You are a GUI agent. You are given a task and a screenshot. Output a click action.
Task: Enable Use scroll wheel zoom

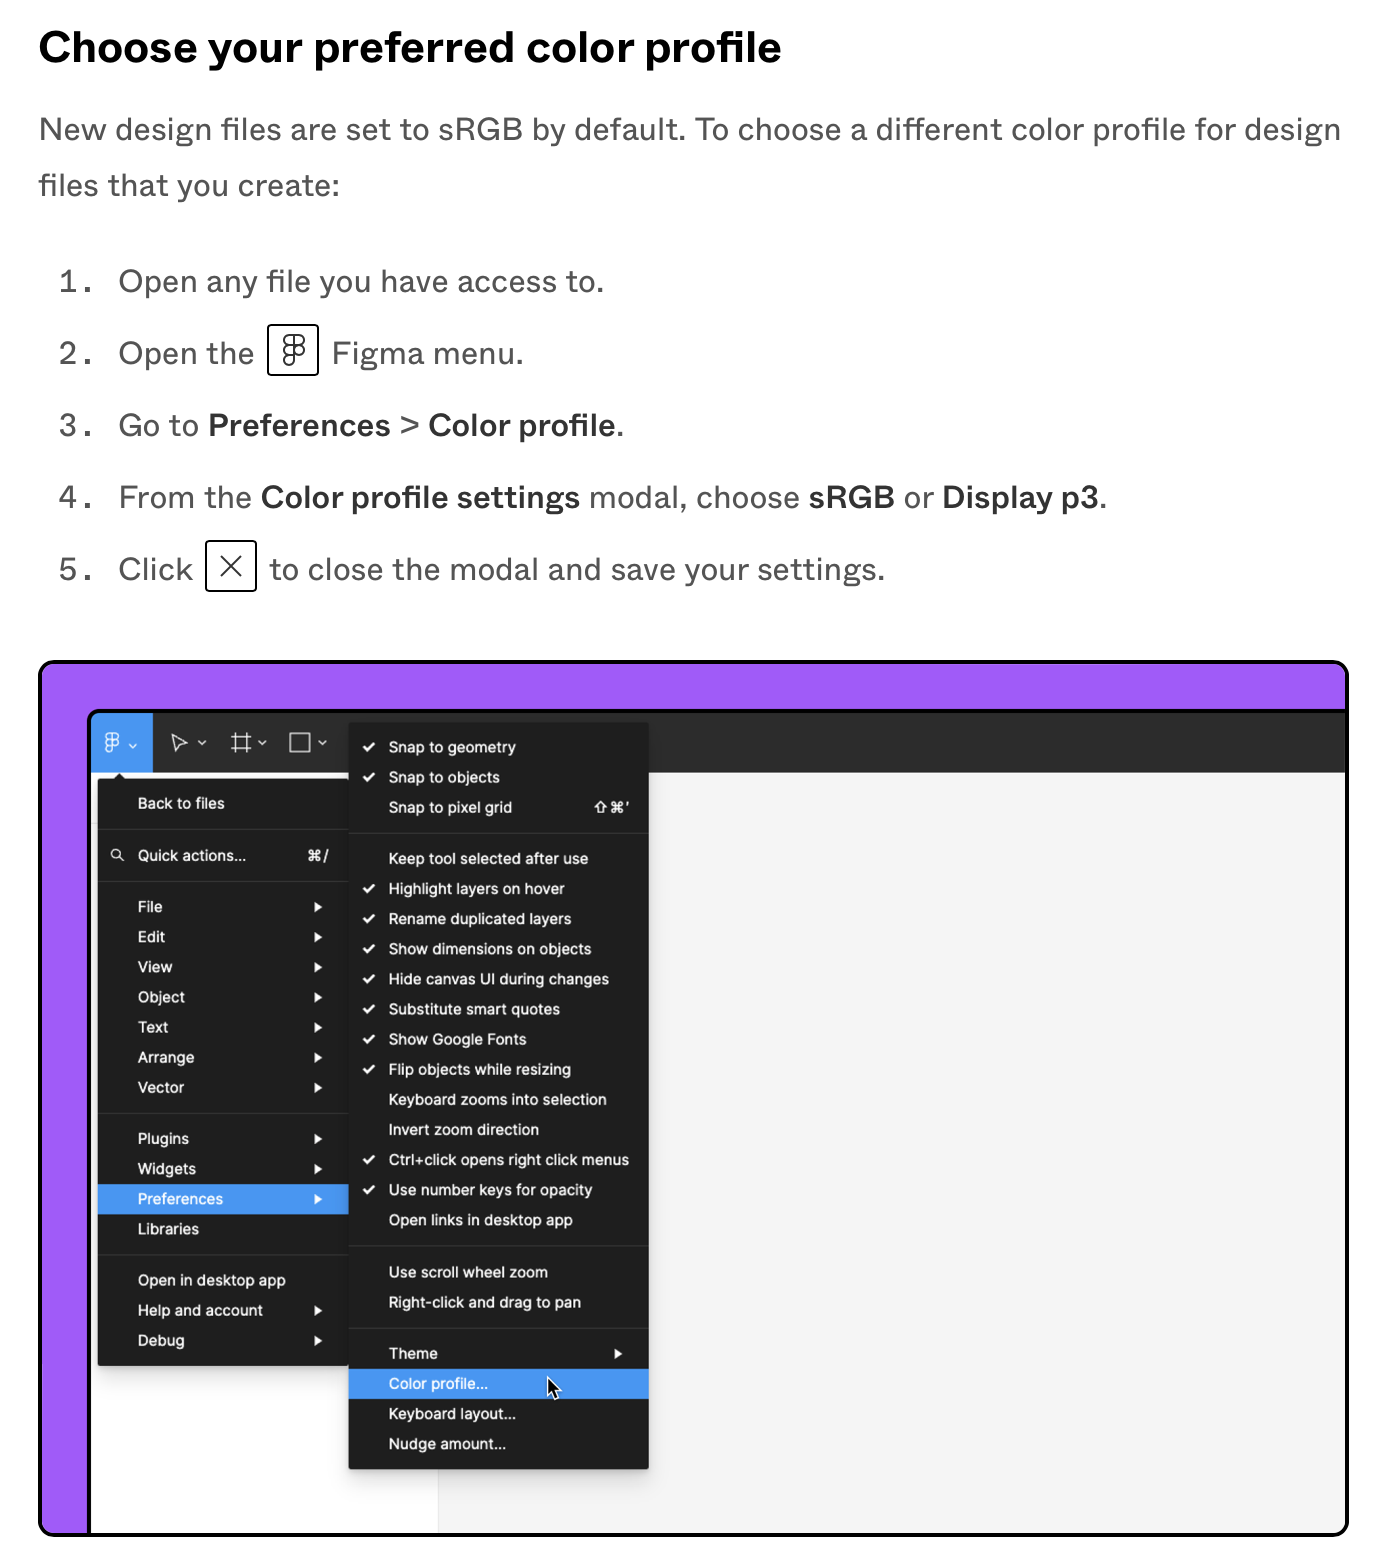click(498, 1272)
